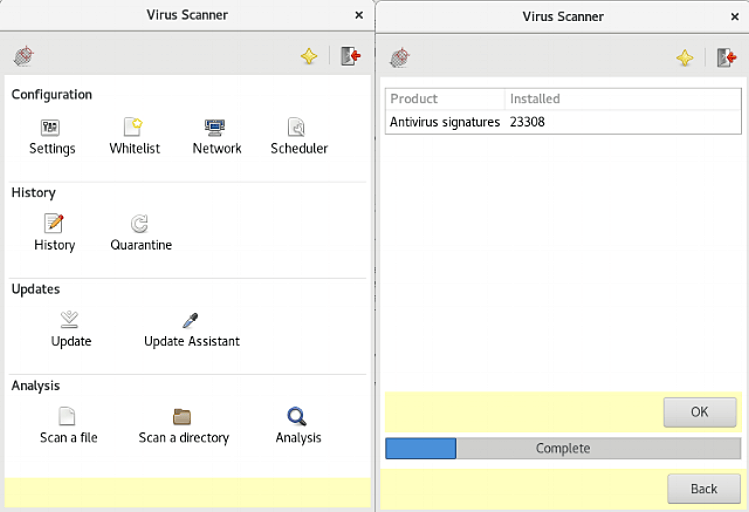The image size is (749, 512).
Task: Click yellow star icon in left window
Action: [309, 56]
